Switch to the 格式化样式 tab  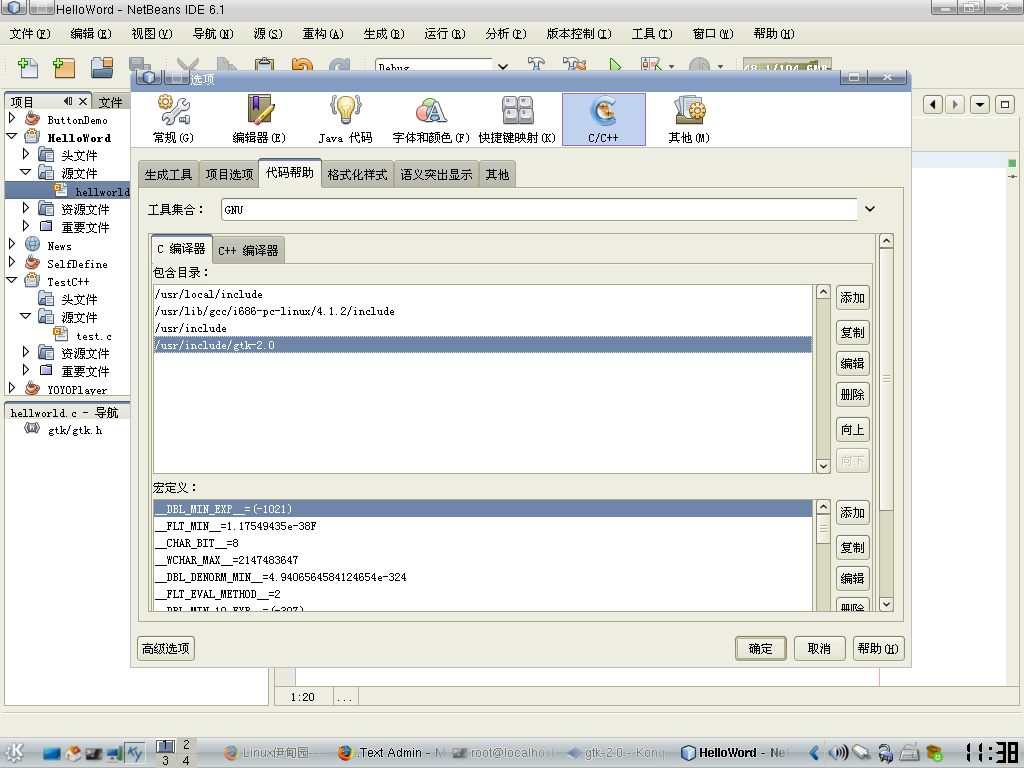click(357, 174)
